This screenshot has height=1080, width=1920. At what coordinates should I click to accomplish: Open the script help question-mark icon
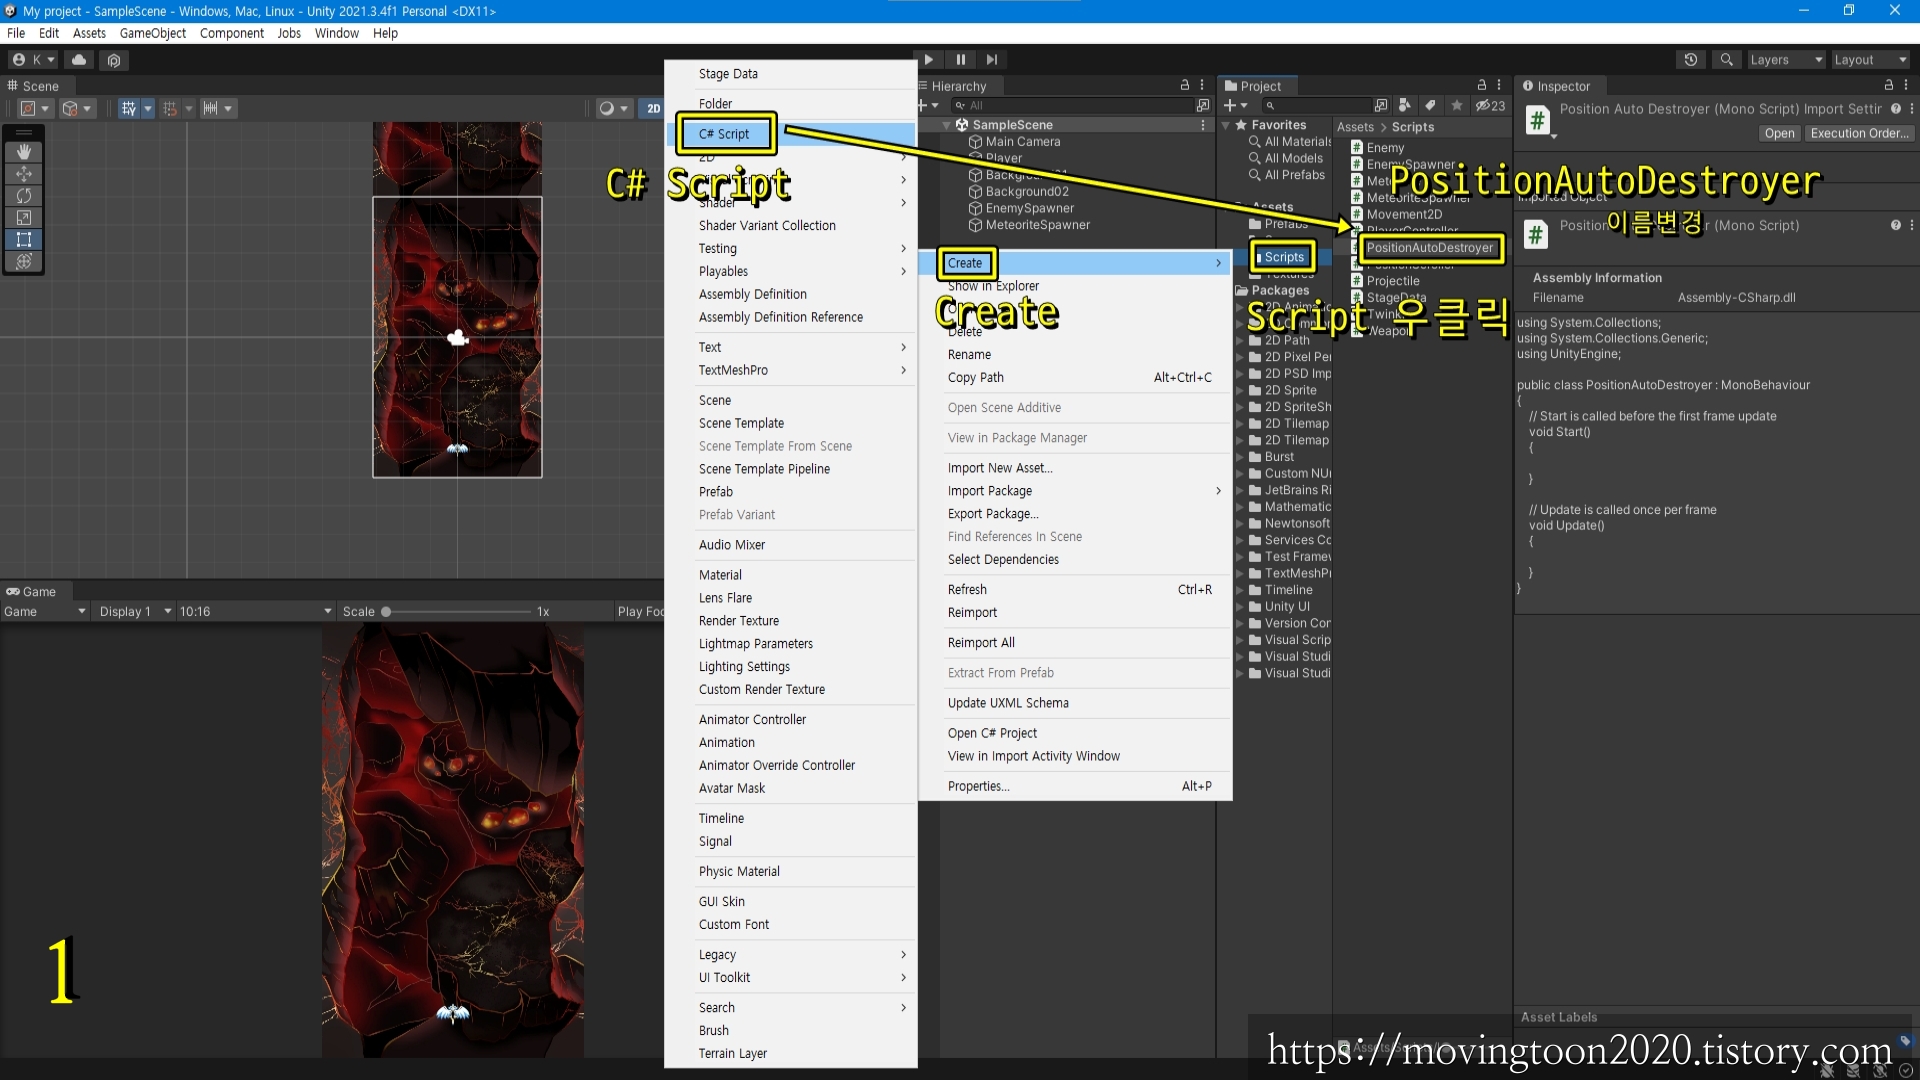(1895, 109)
